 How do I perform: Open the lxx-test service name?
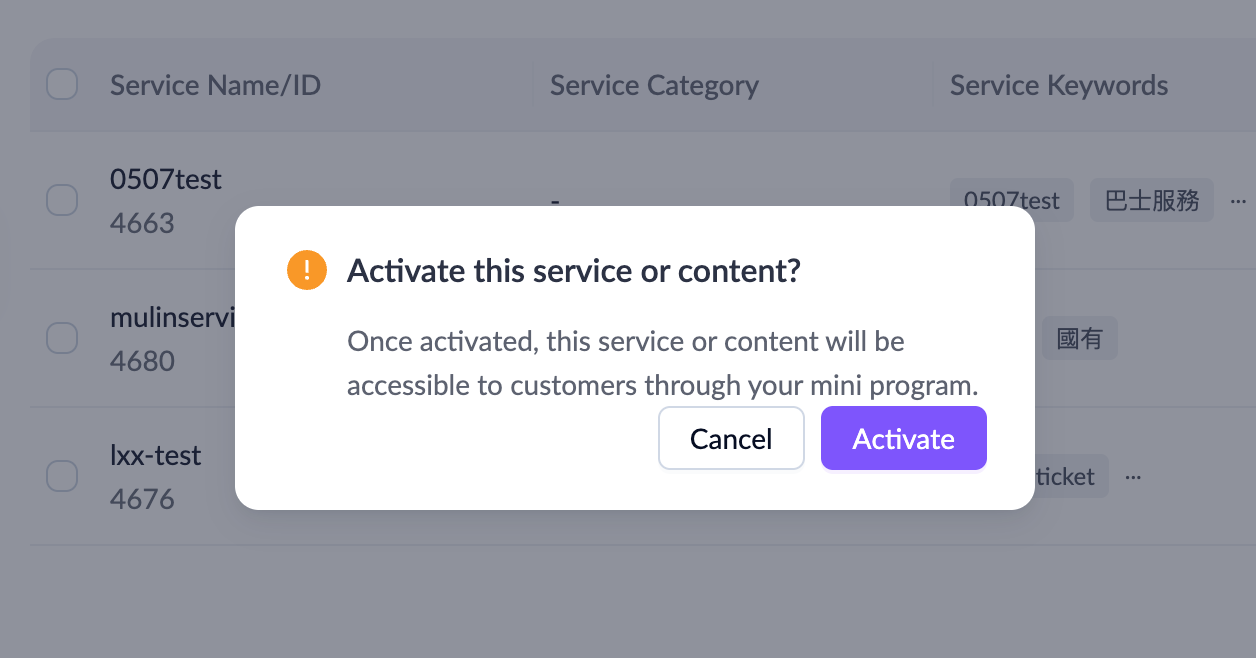click(x=156, y=456)
